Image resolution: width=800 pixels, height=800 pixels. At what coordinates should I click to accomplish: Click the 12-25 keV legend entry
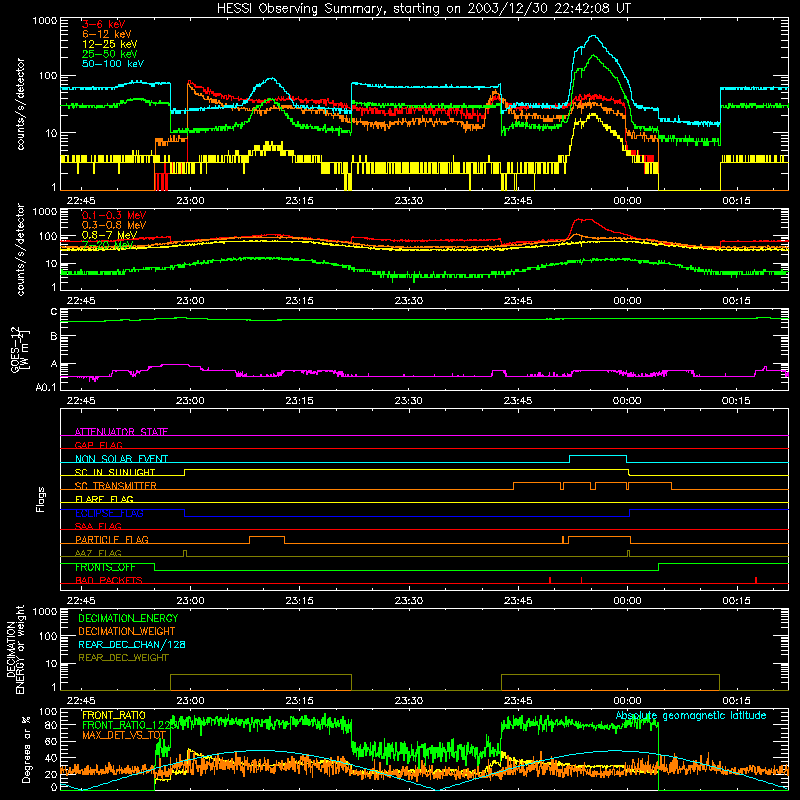pyautogui.click(x=110, y=44)
